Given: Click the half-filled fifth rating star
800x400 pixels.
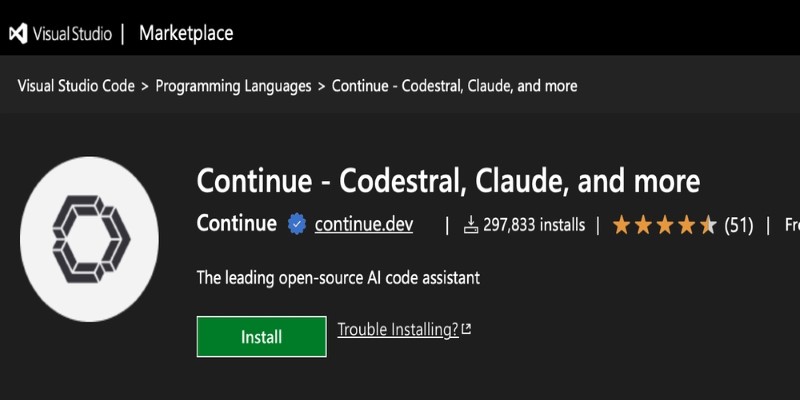Looking at the screenshot, I should (709, 224).
